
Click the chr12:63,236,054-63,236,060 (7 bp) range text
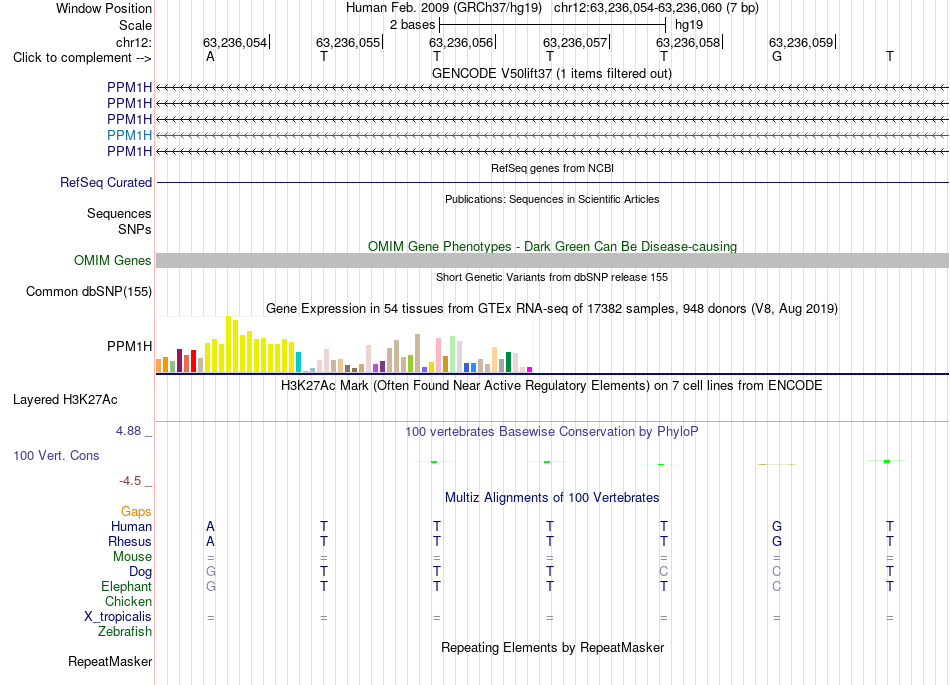pos(656,8)
